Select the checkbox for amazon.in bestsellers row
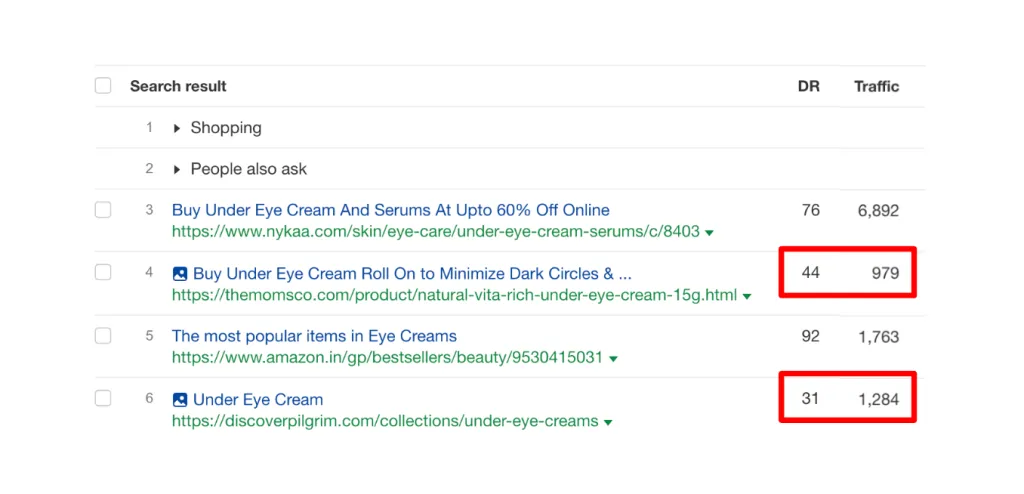This screenshot has height=494, width=1024. 103,336
